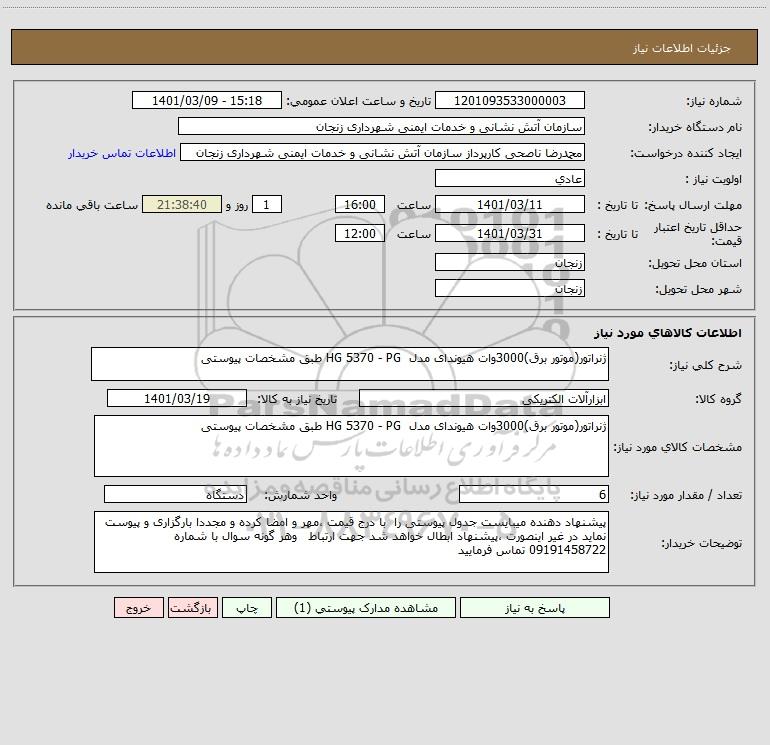The image size is (770, 745).
Task: Click the section title اطلاعات کالاهای مورد نیاز
Action: (668, 333)
